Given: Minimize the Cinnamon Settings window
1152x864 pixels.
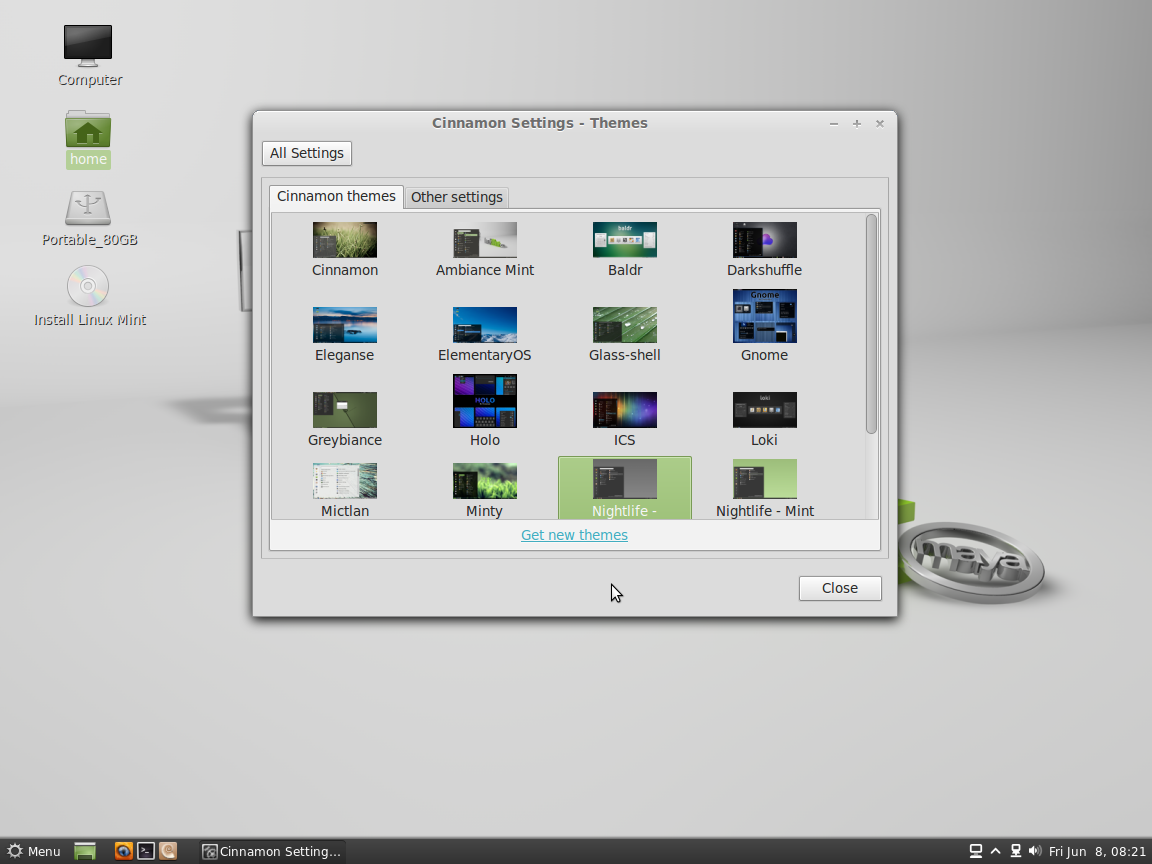Looking at the screenshot, I should click(x=834, y=123).
